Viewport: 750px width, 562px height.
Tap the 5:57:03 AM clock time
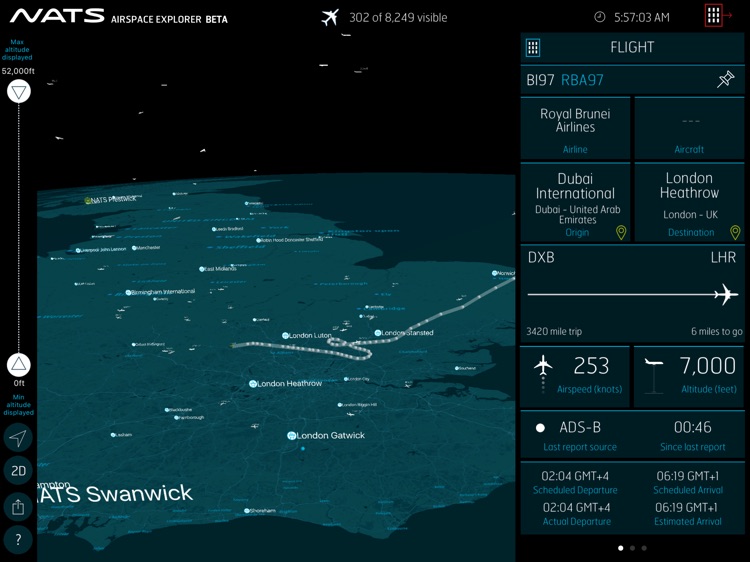point(641,18)
